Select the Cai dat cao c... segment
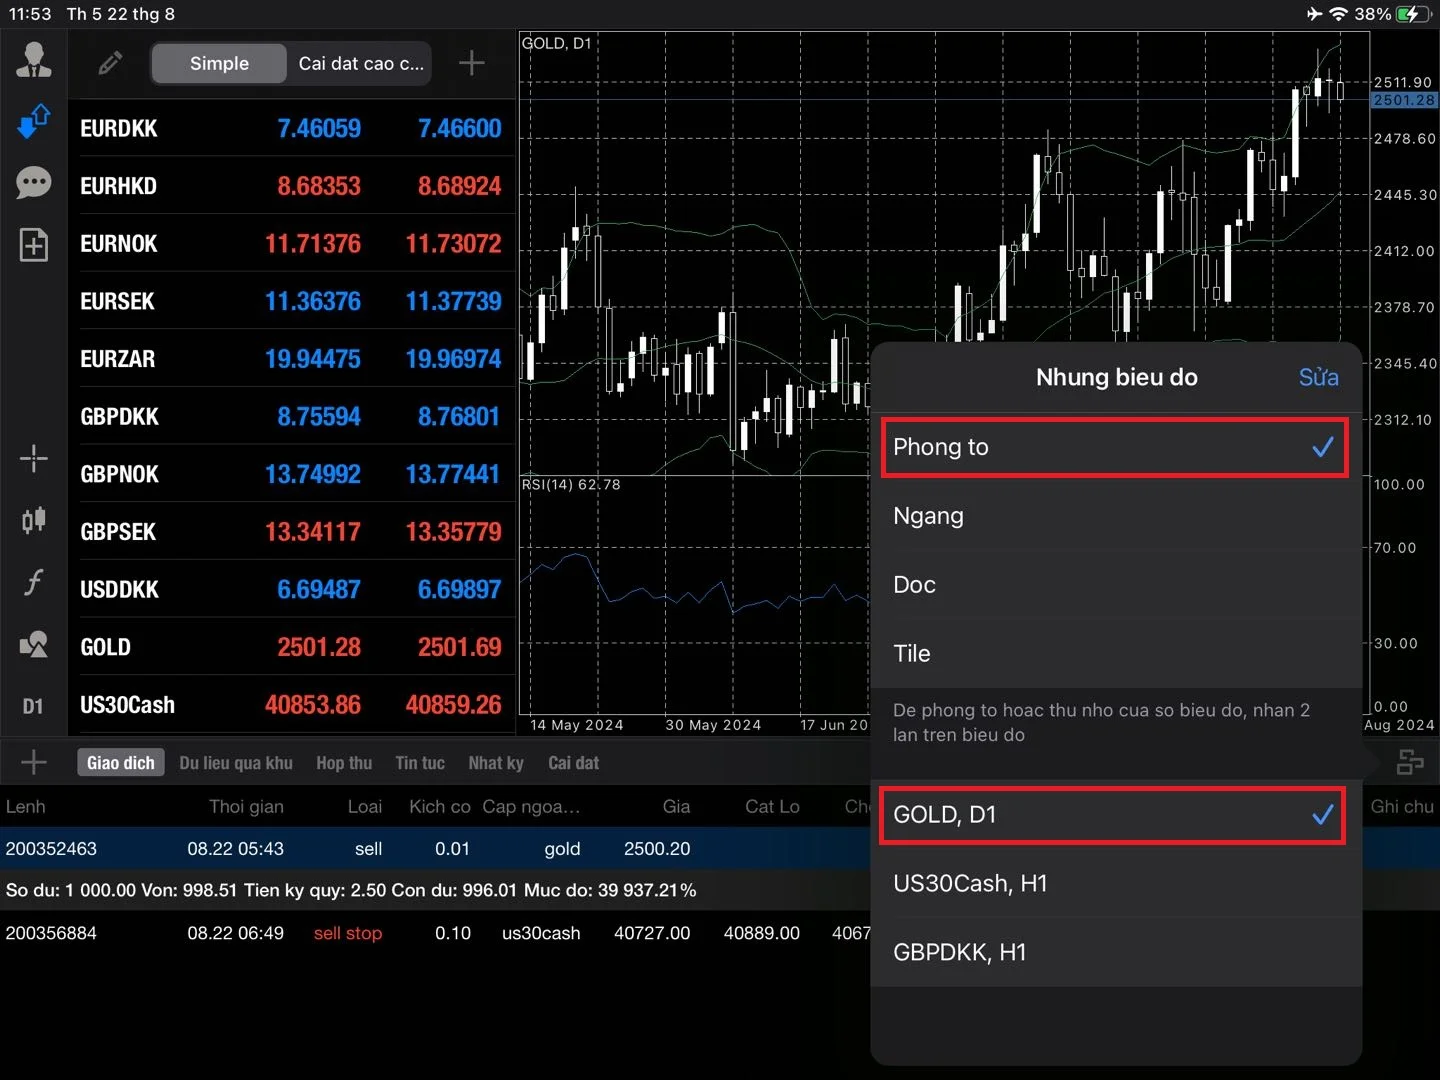 [x=361, y=63]
